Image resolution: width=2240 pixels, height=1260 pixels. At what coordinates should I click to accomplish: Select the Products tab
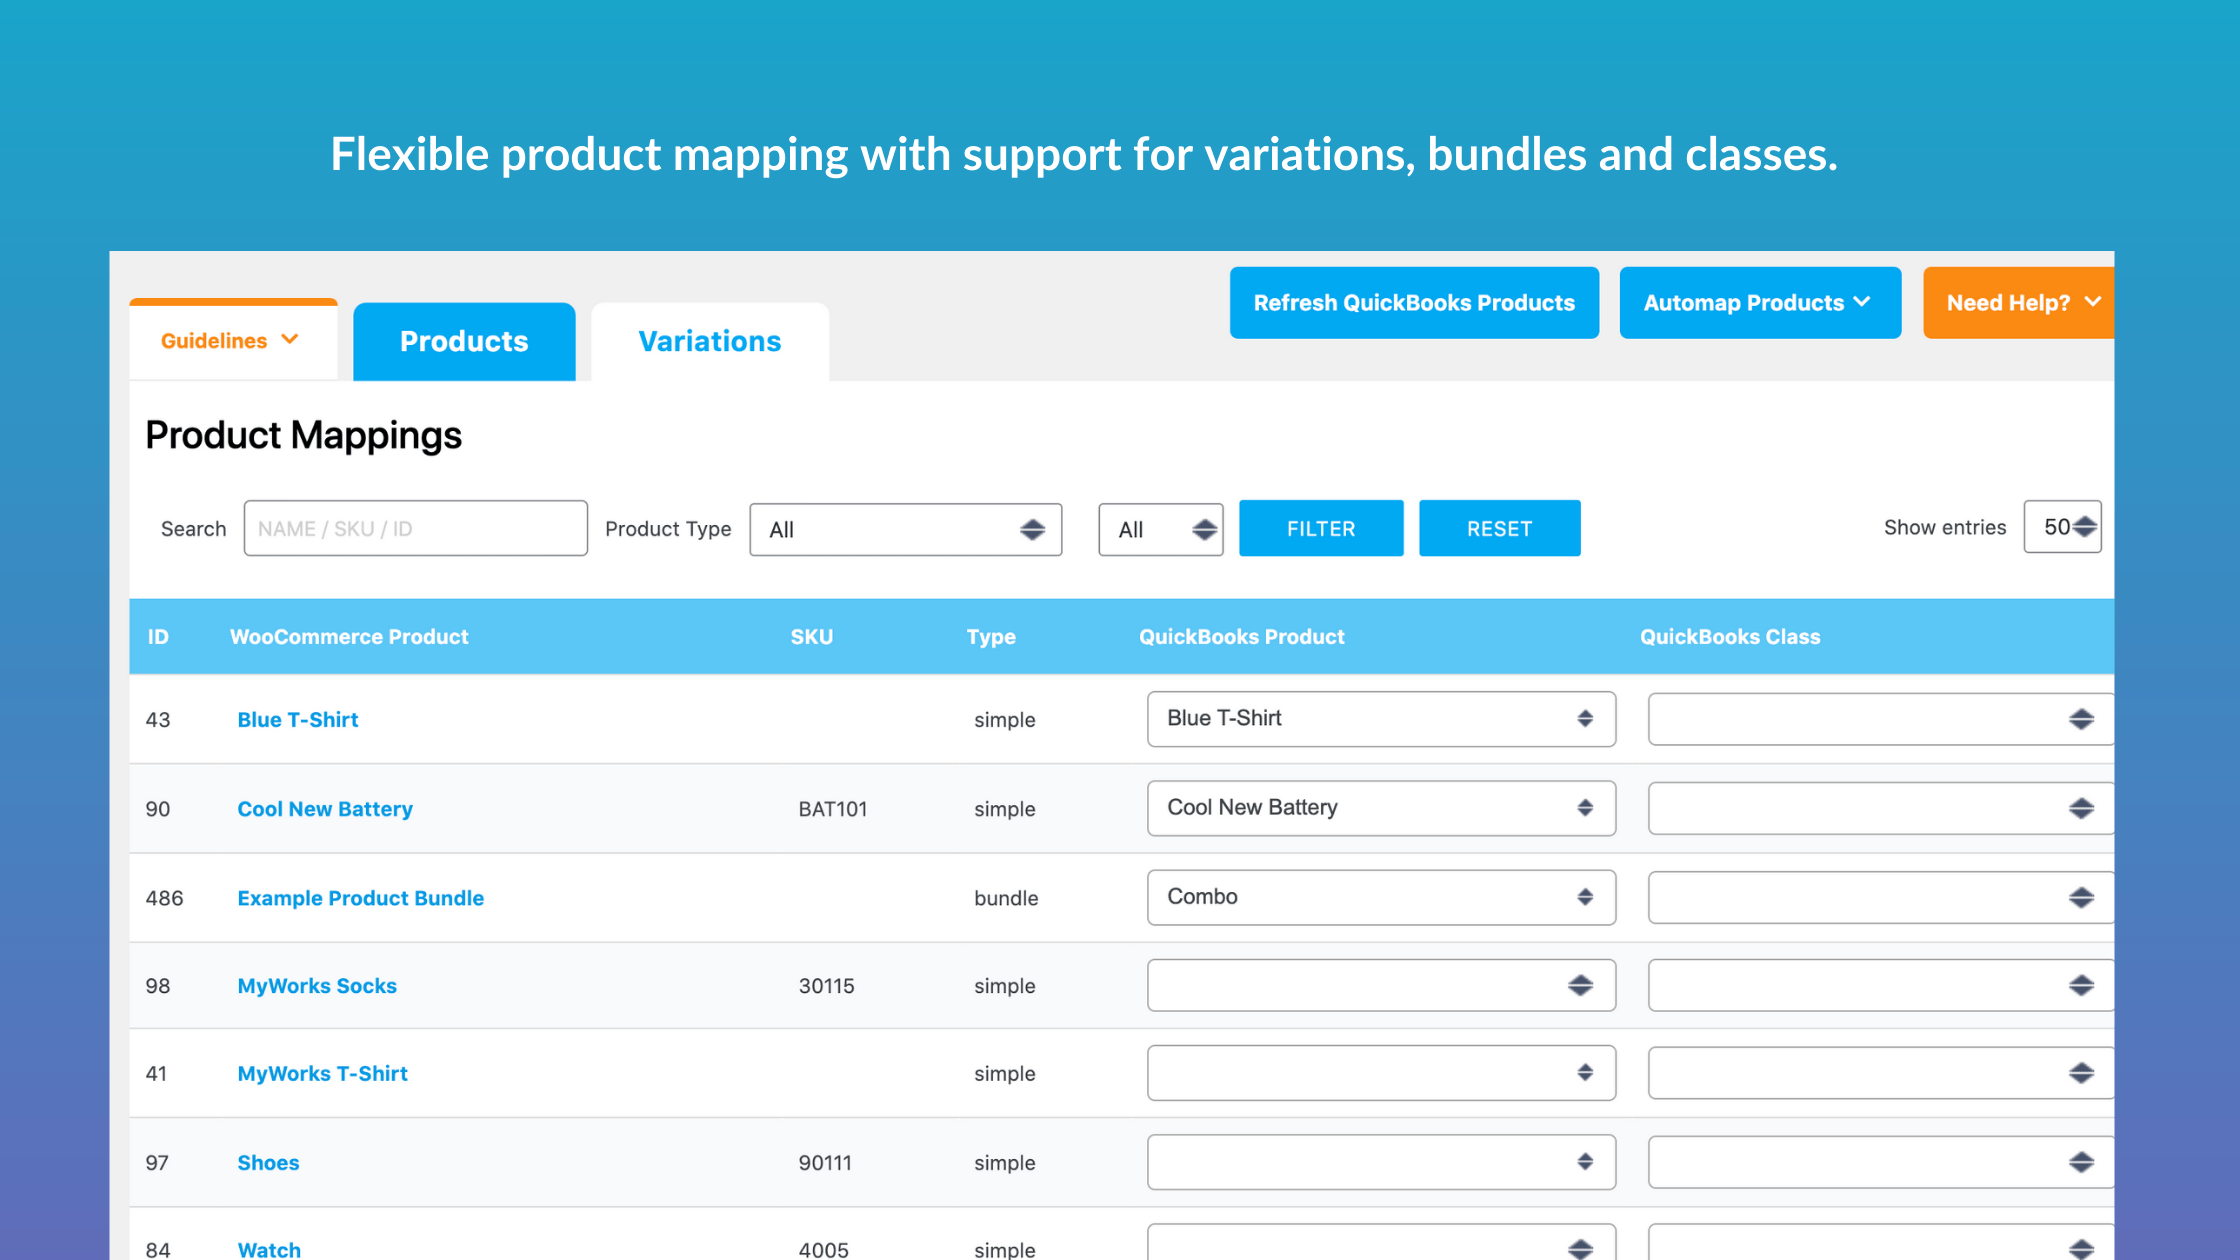pos(464,342)
